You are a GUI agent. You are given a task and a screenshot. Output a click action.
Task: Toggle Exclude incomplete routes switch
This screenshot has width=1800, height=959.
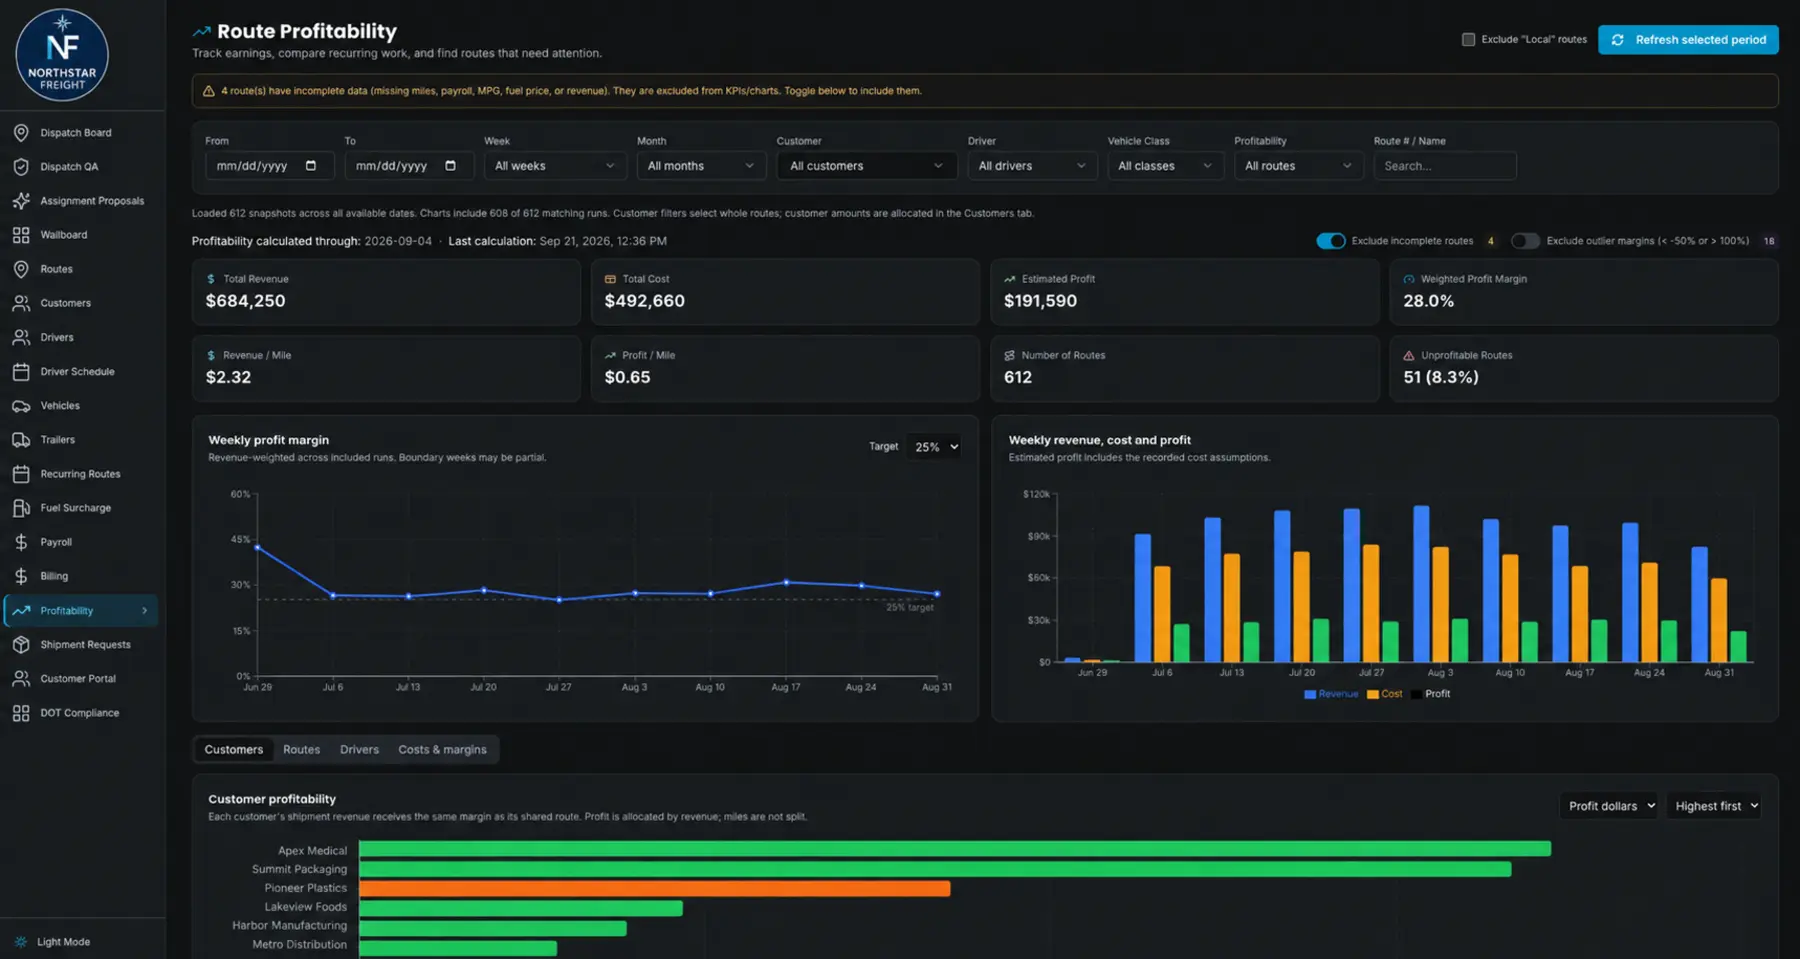click(x=1330, y=241)
